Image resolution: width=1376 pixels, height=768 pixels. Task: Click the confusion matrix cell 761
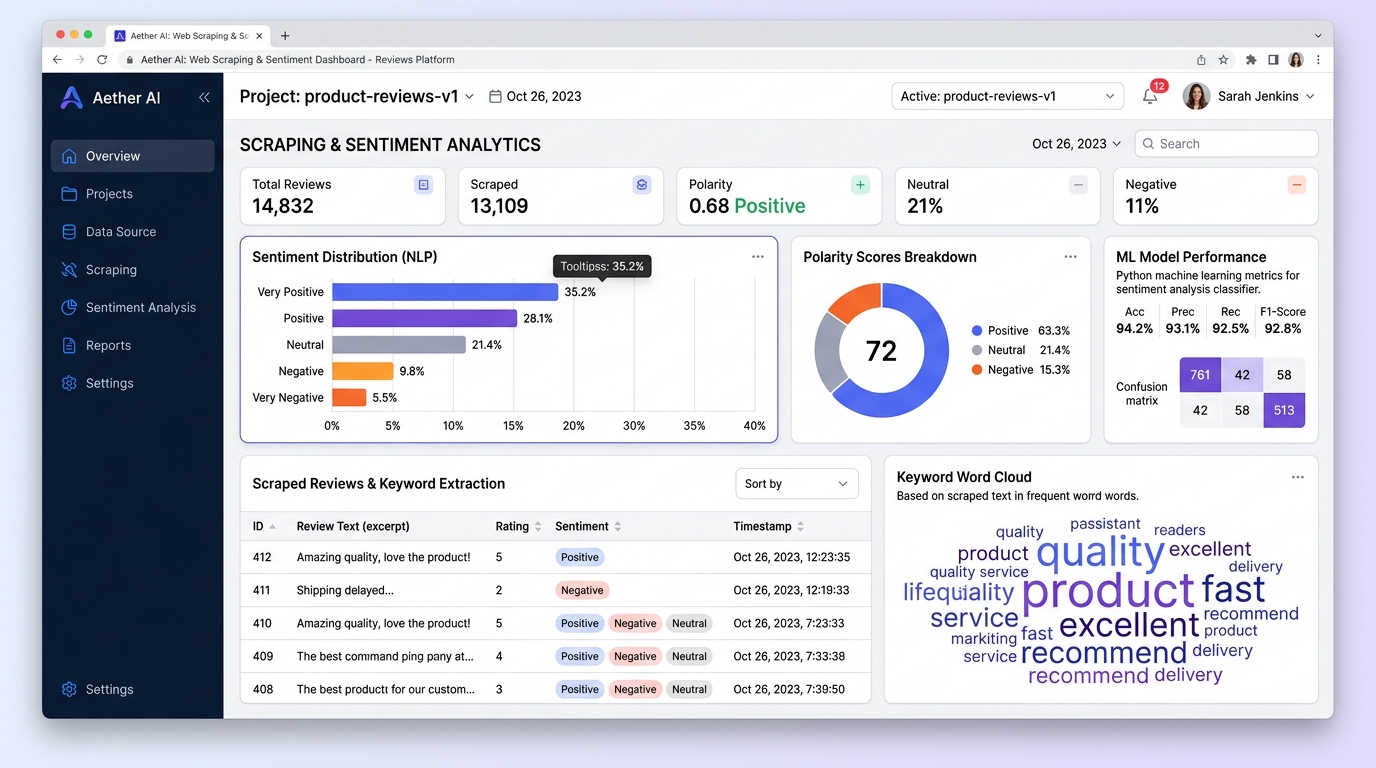1201,375
